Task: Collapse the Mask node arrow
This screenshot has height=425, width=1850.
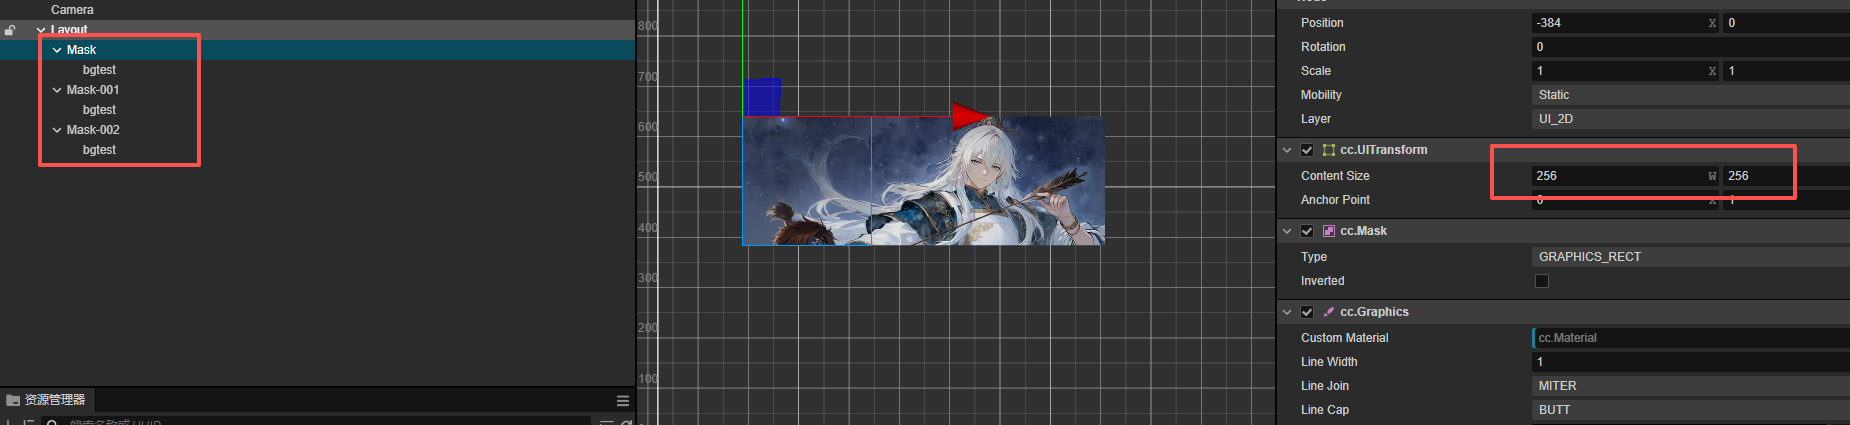Action: [57, 50]
